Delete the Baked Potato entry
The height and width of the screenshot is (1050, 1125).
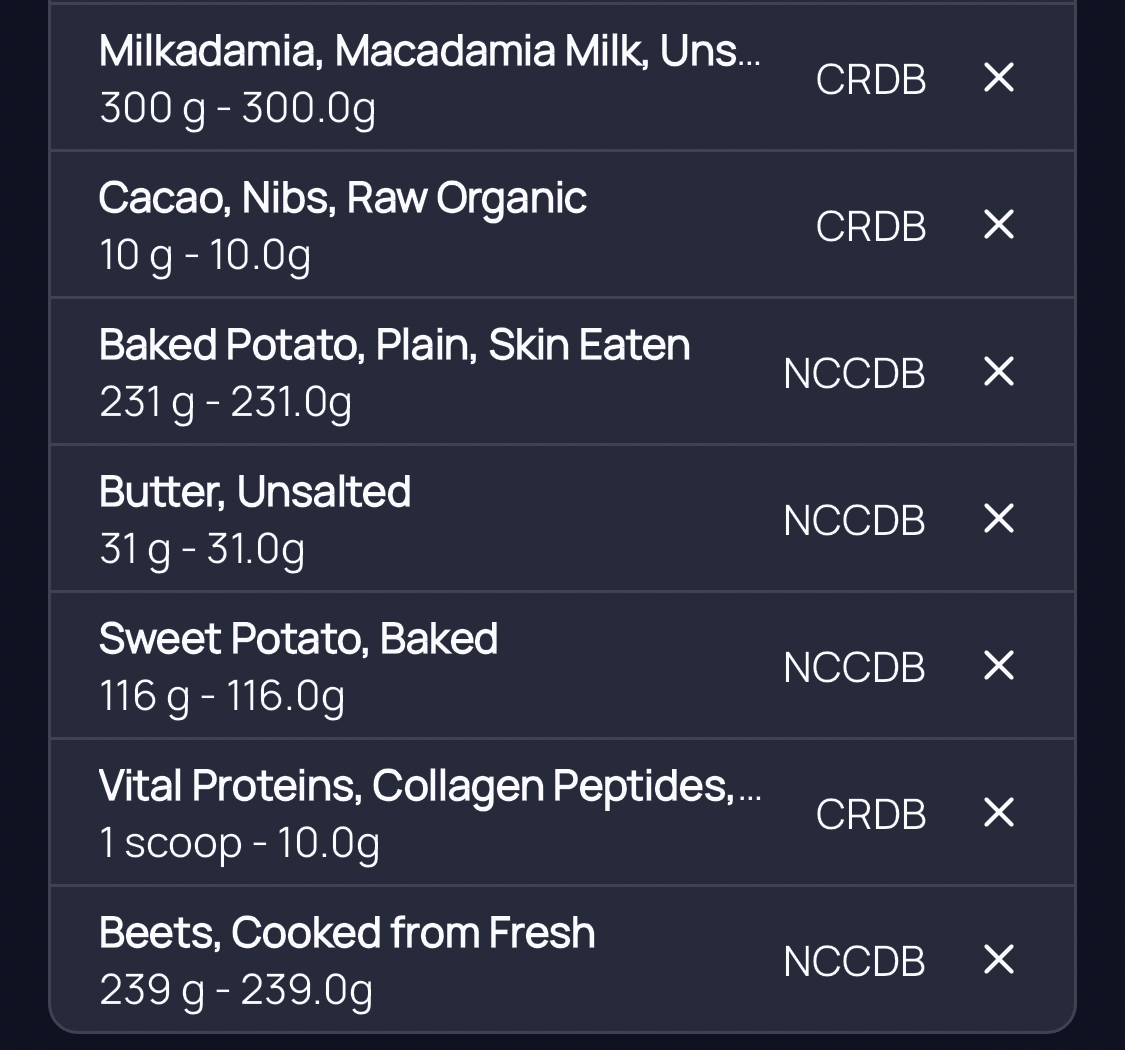point(998,372)
